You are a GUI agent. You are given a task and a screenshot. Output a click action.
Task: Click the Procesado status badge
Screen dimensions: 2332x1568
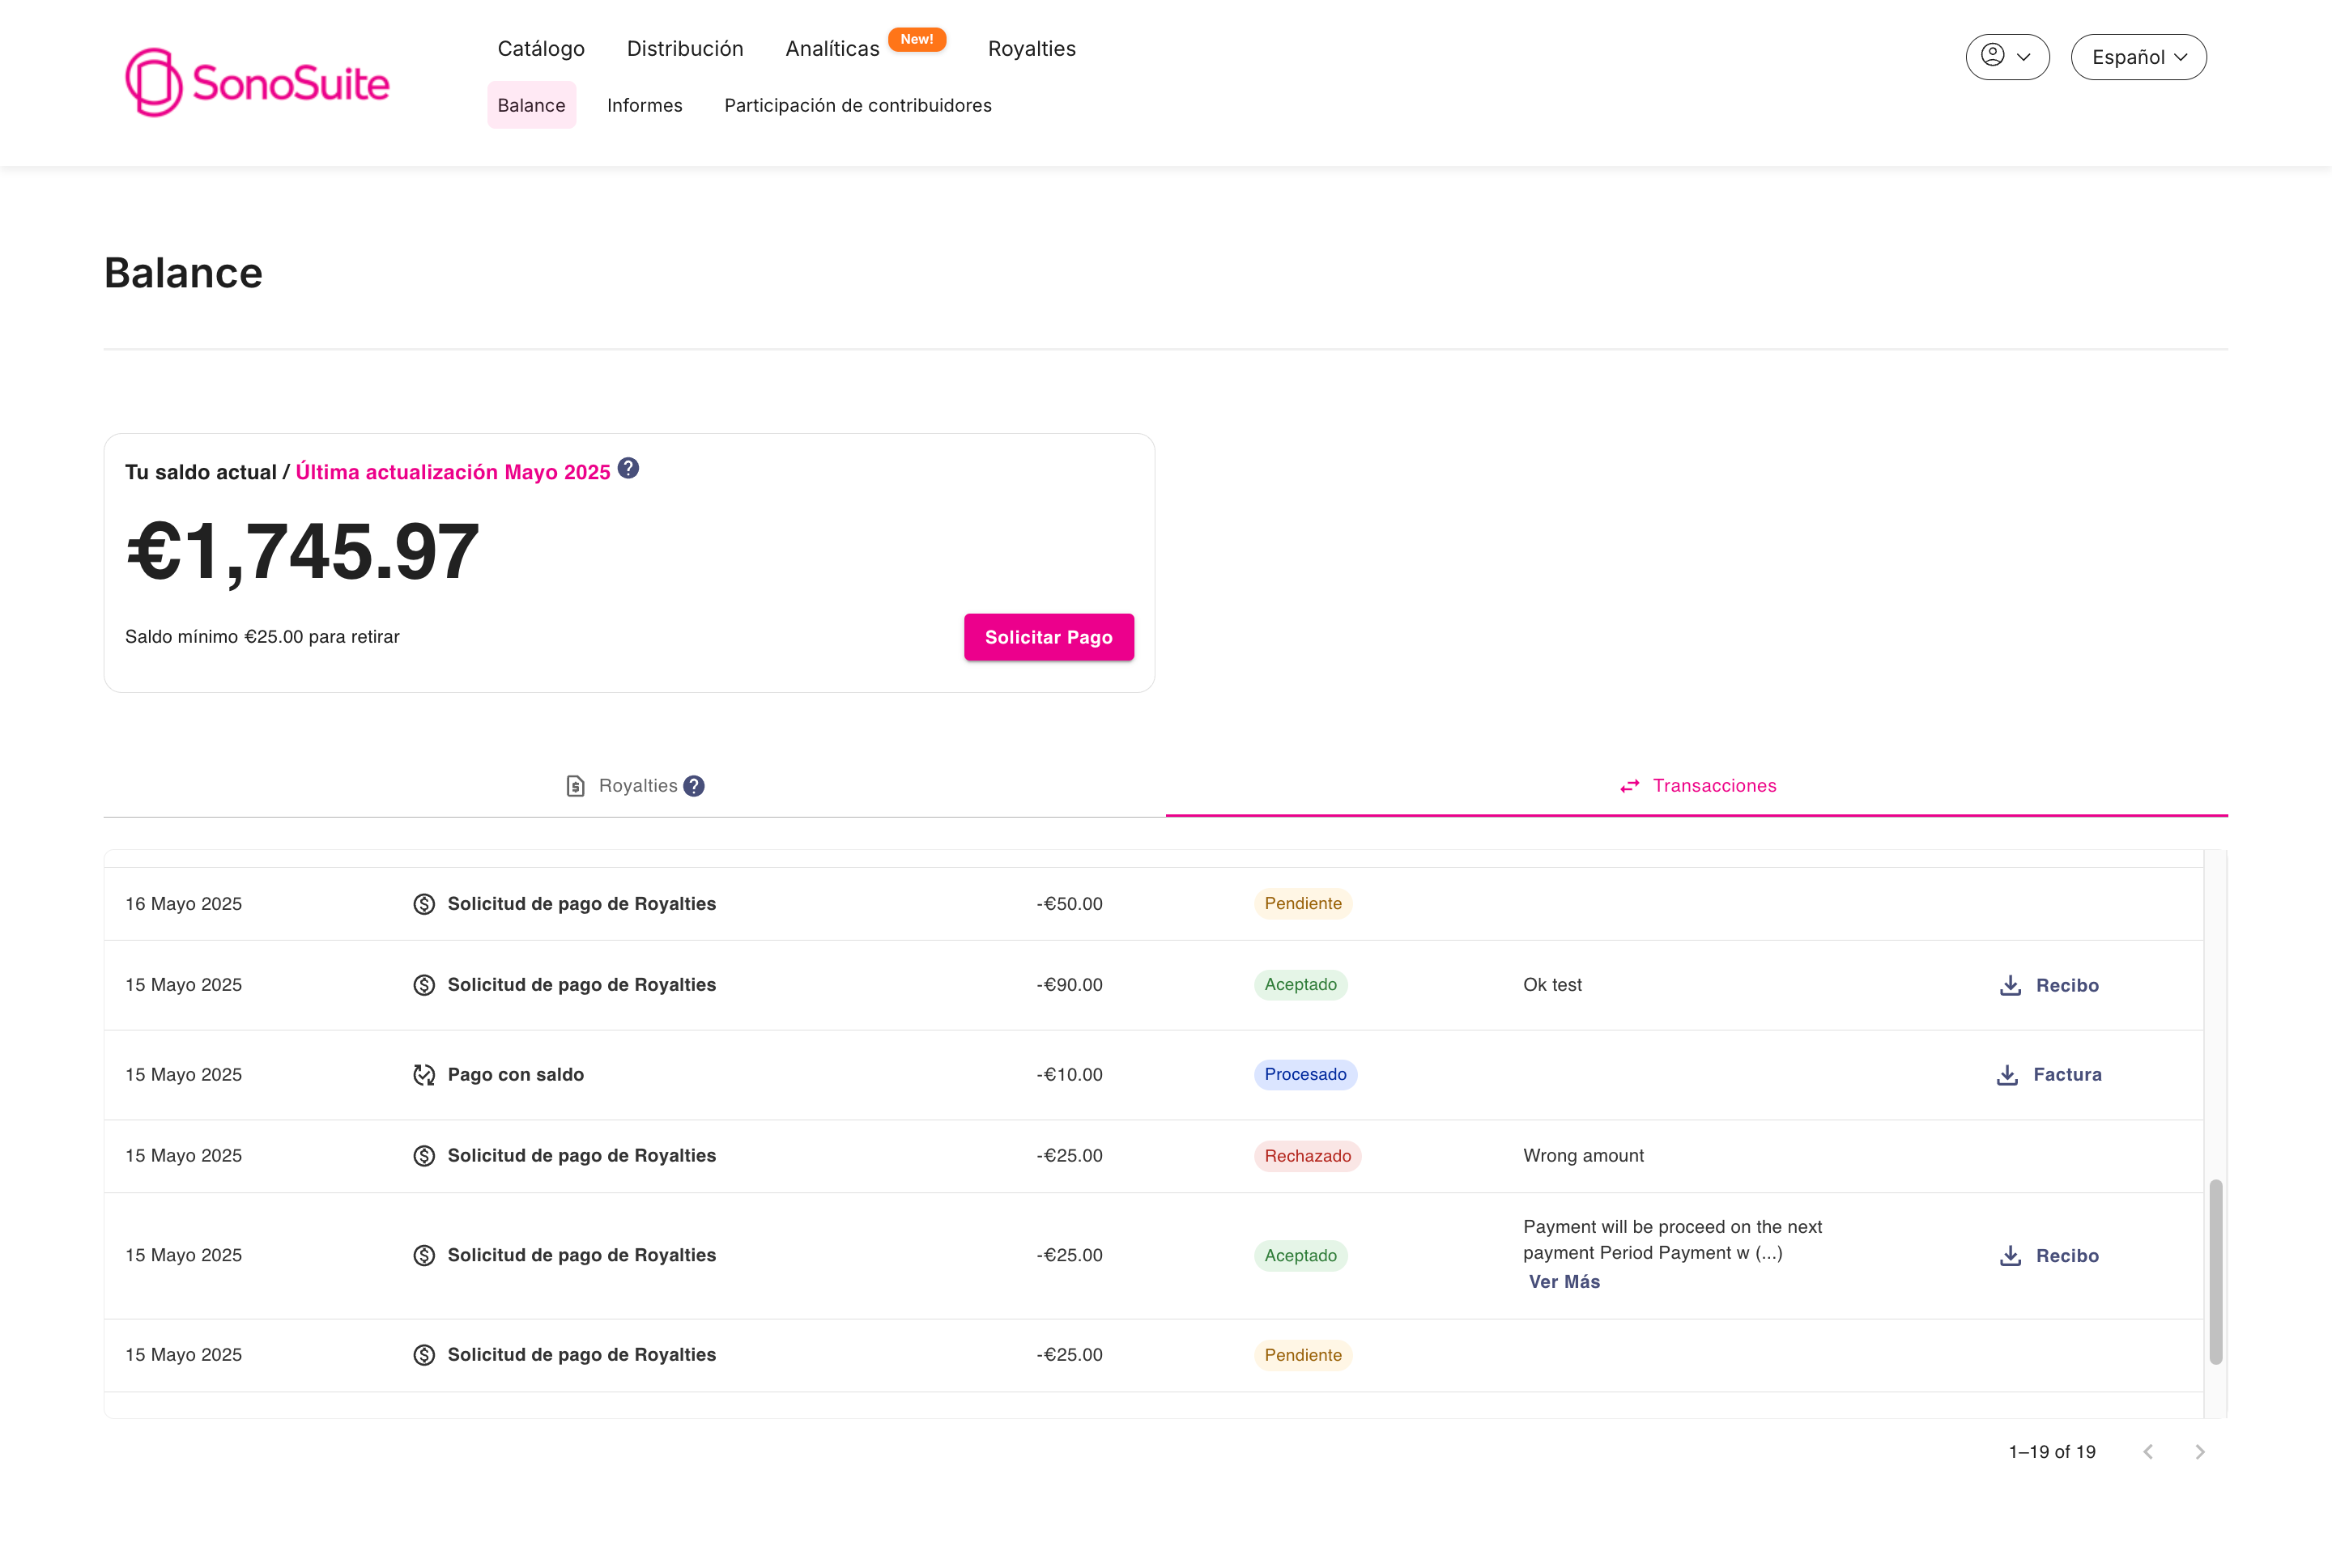[x=1305, y=1075]
